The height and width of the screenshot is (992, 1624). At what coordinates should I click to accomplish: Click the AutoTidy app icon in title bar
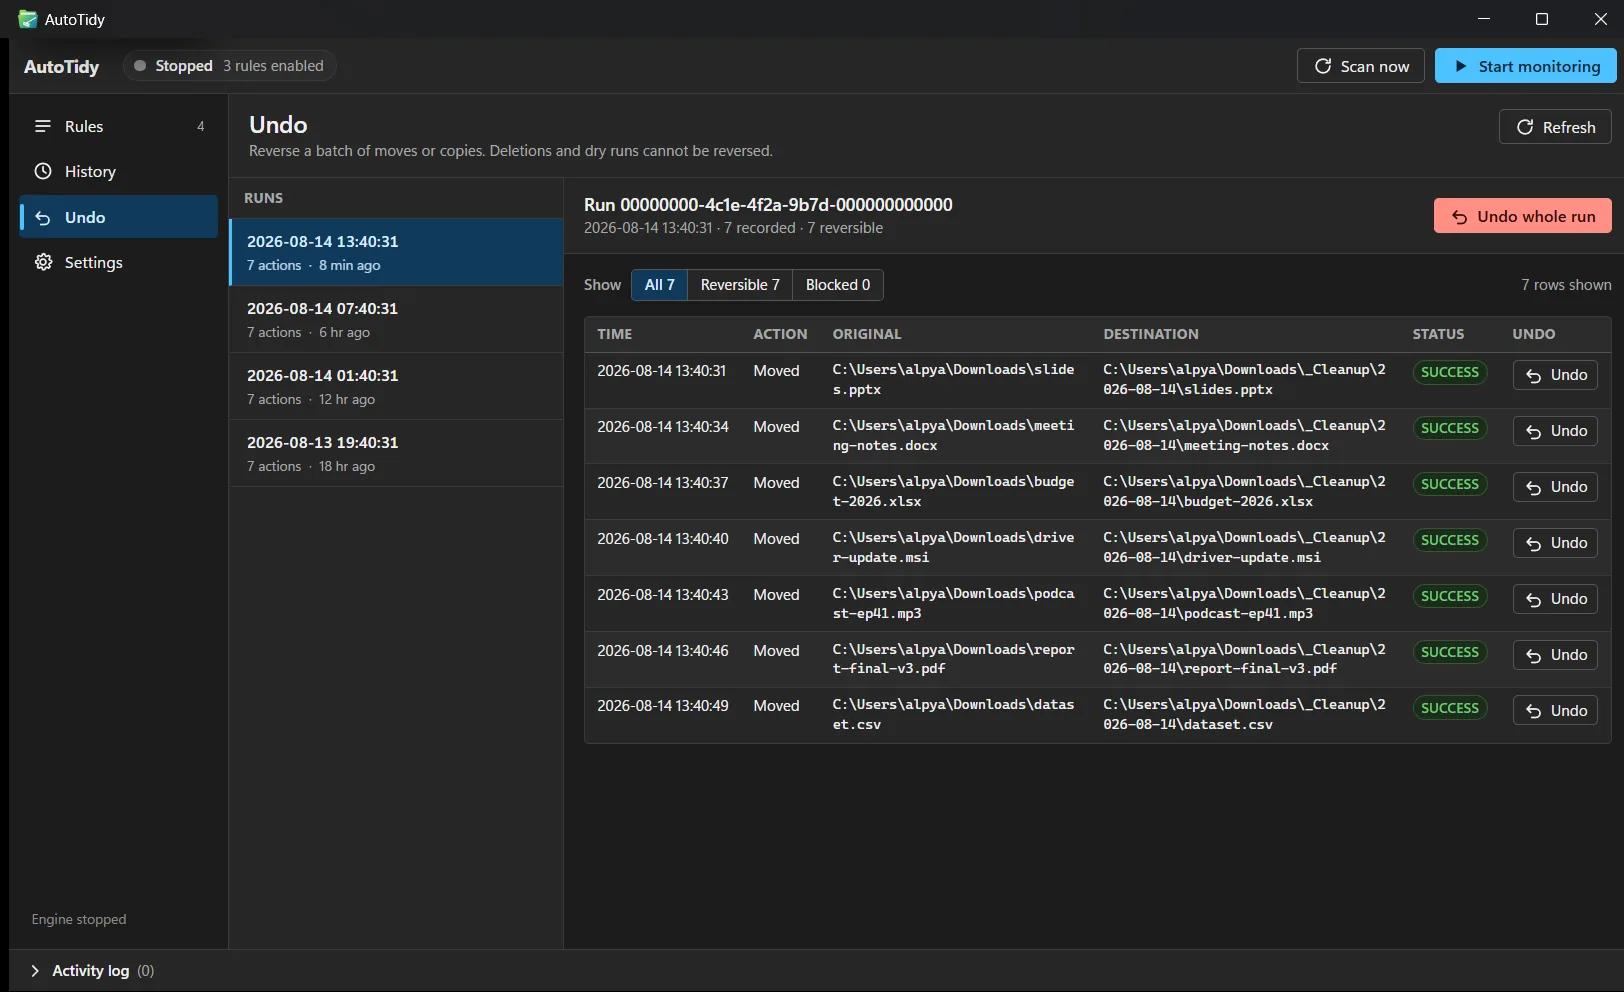tap(28, 19)
